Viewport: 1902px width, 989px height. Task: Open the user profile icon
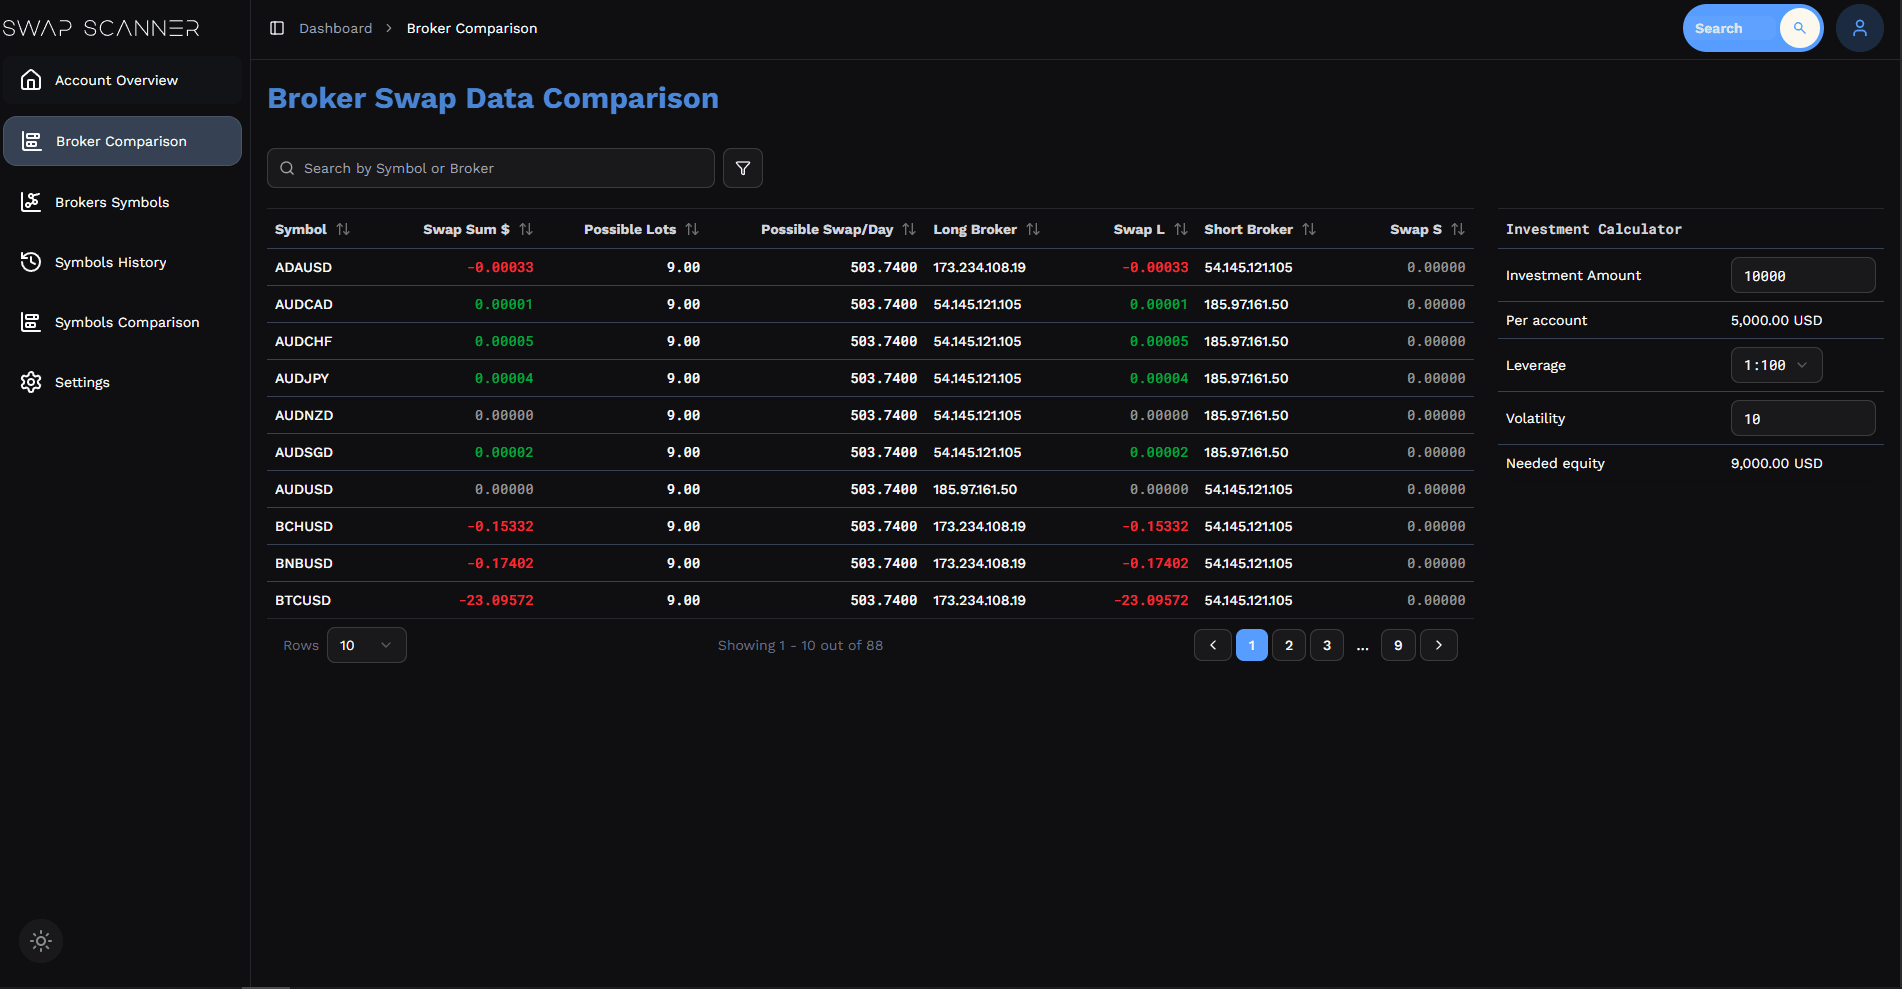(1859, 28)
